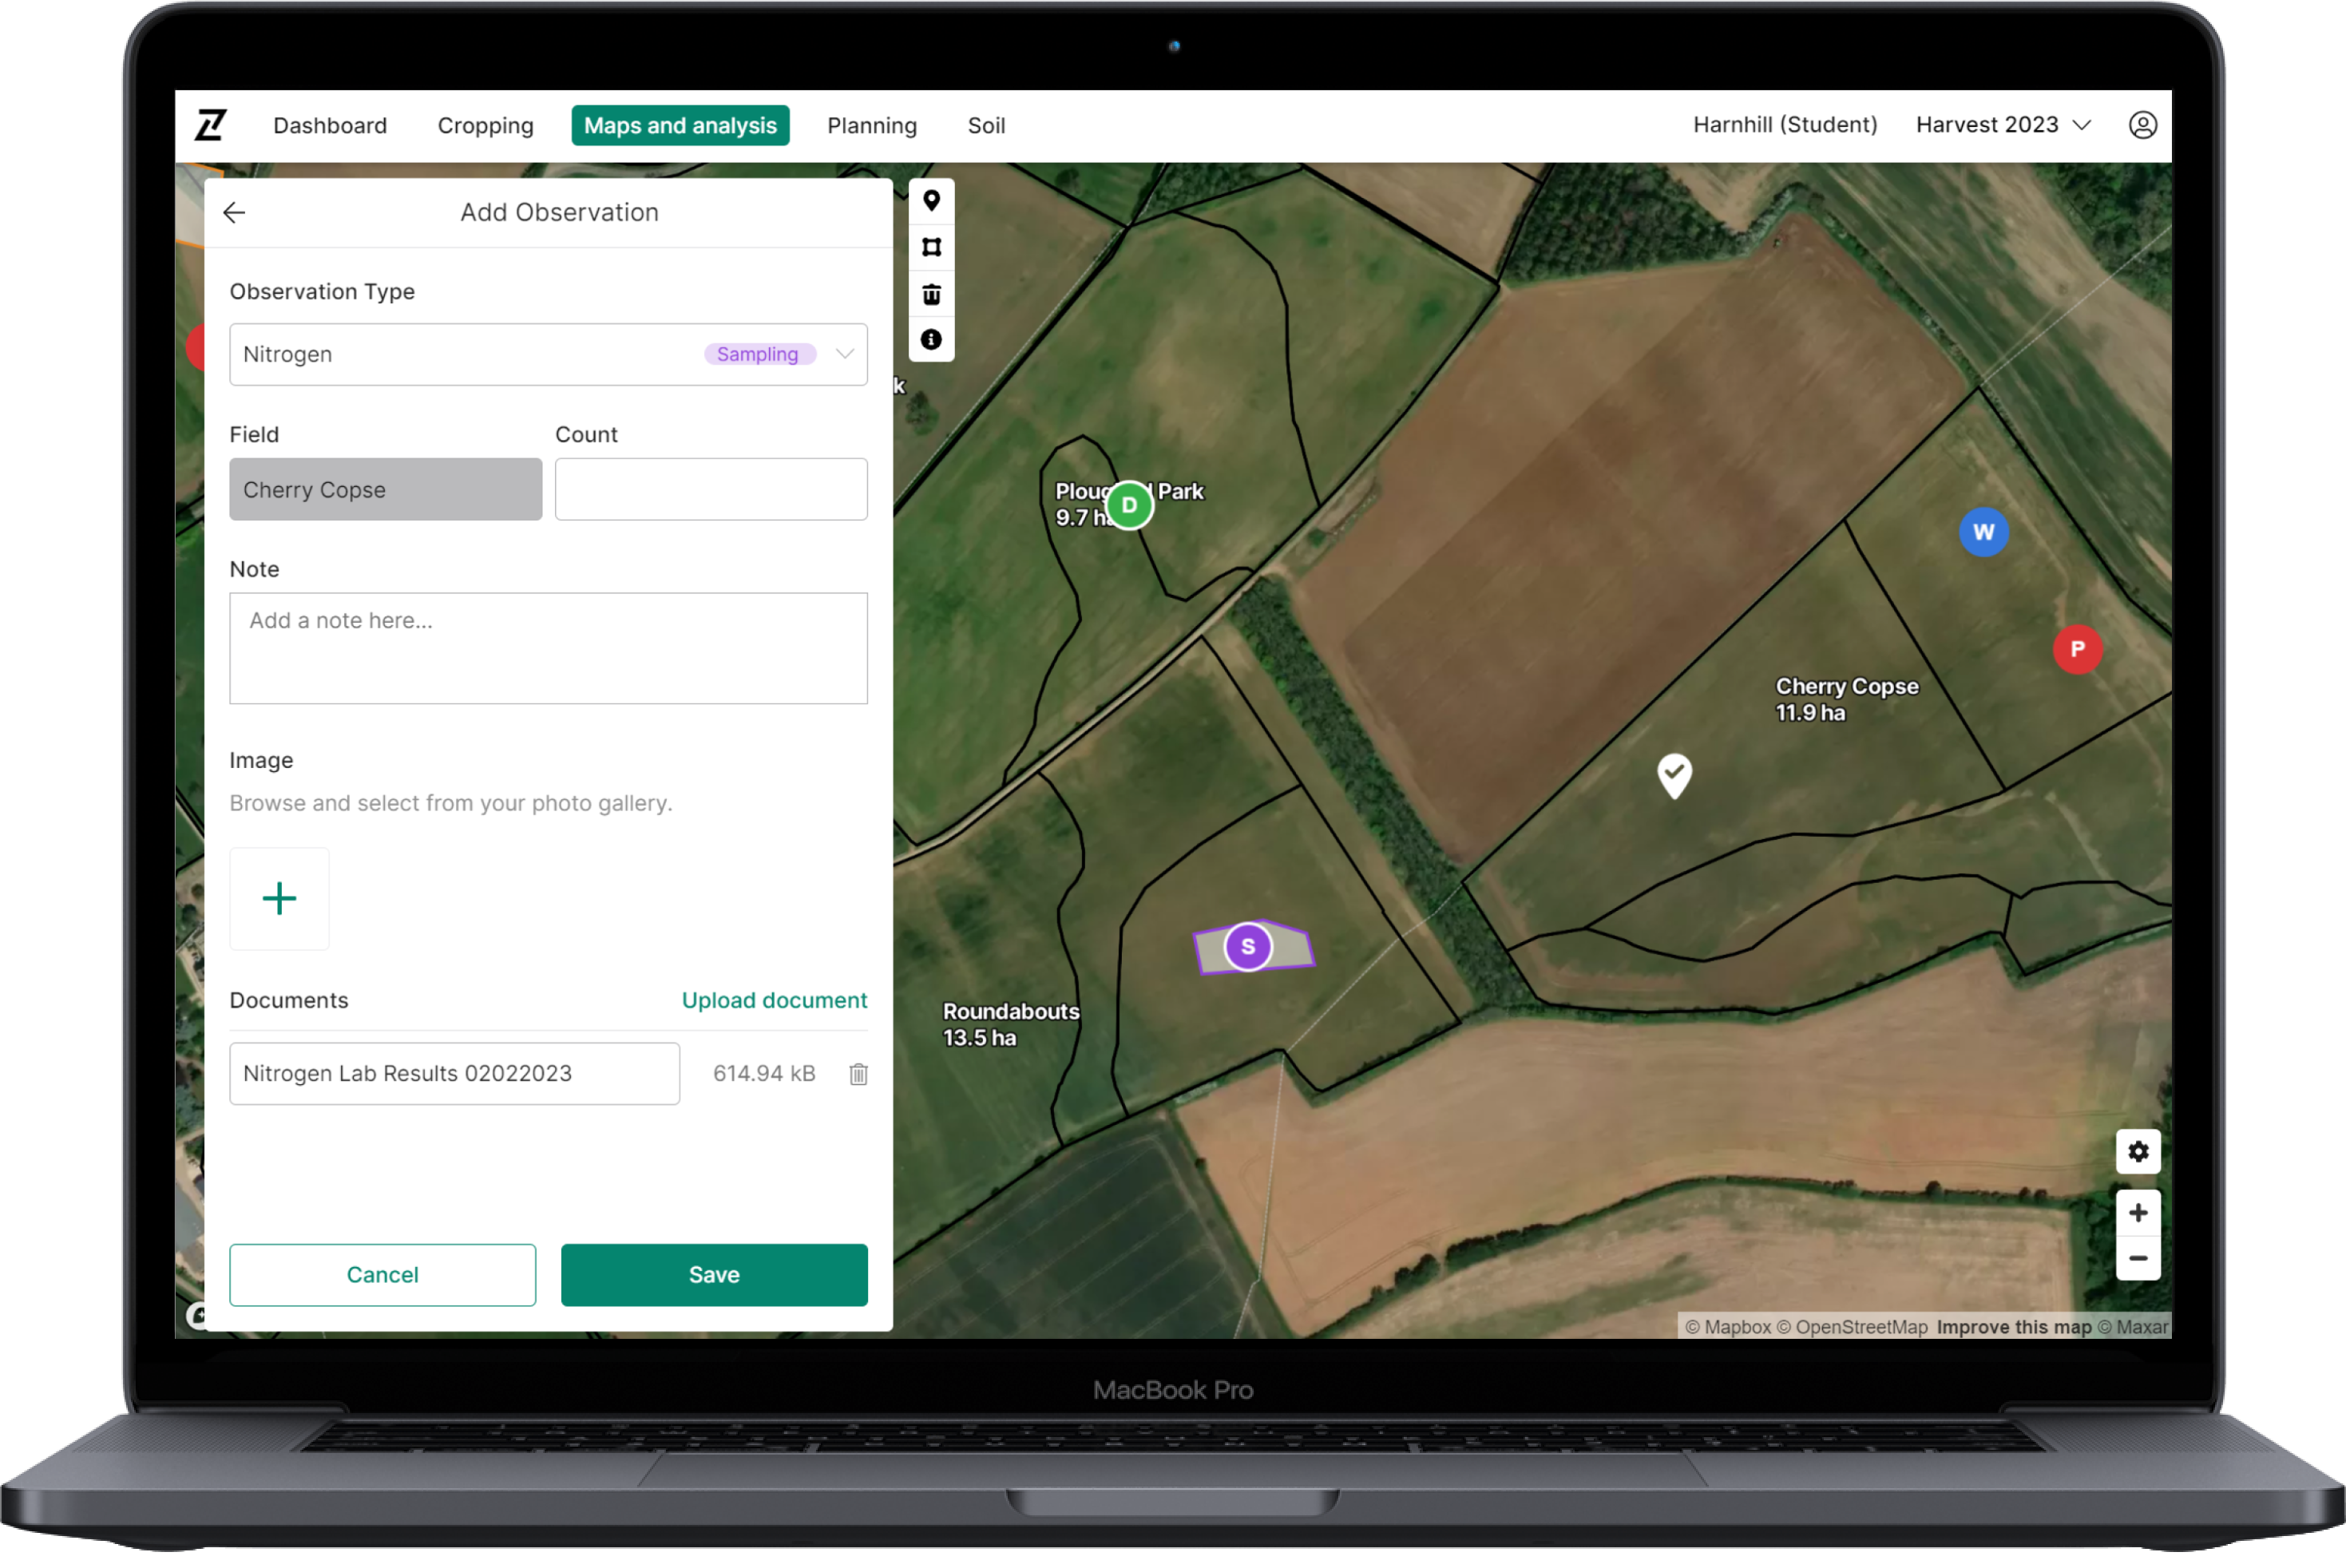Add an image with plus tile
The image size is (2346, 1568).
tap(279, 898)
